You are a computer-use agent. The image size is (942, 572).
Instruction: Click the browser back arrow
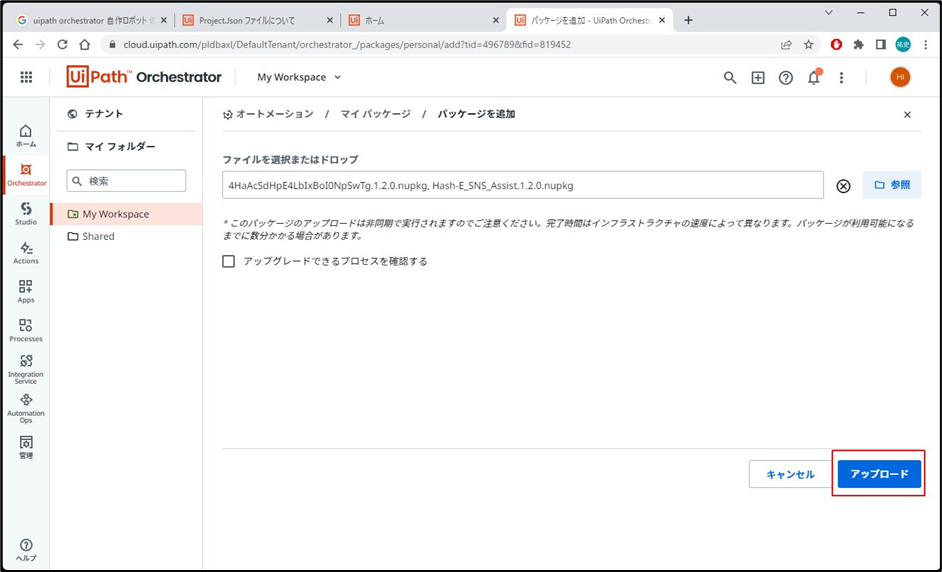[x=18, y=44]
